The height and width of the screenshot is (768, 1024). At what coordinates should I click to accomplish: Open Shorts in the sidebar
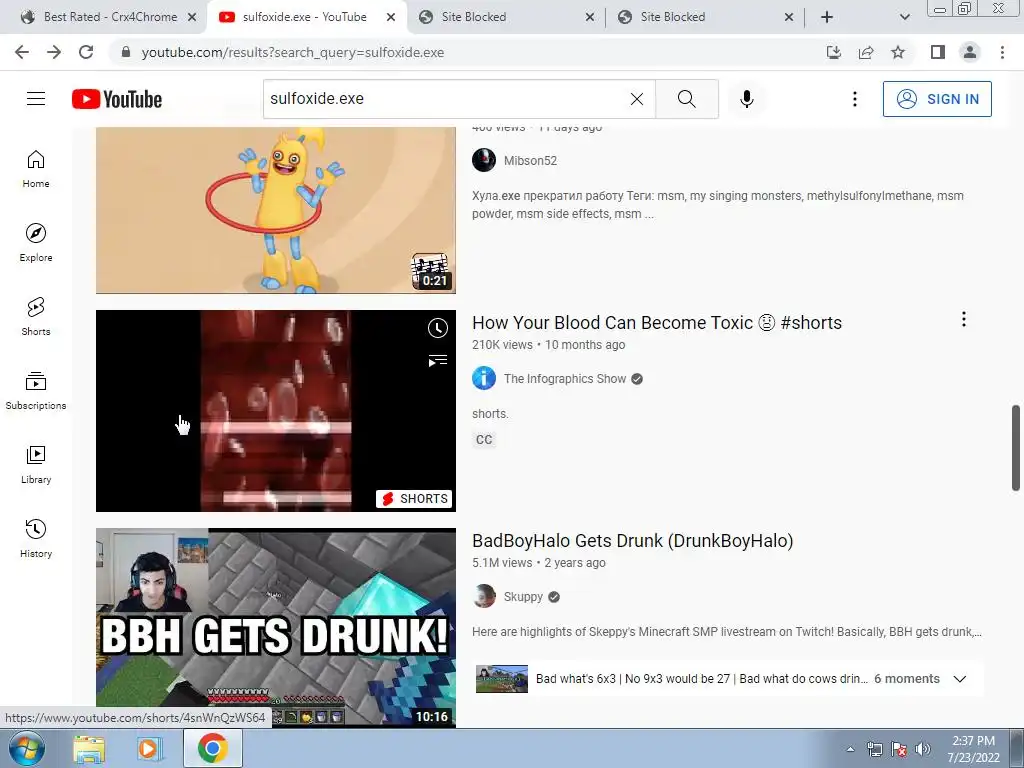pos(36,317)
